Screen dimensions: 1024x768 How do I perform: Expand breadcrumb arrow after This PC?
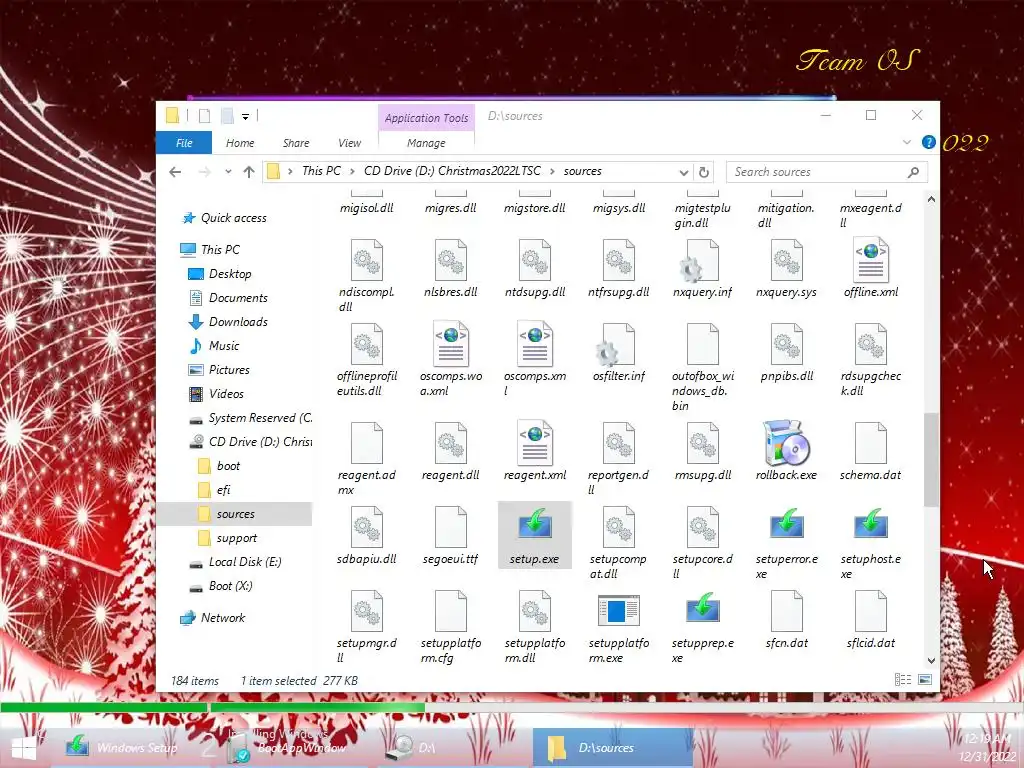(352, 171)
